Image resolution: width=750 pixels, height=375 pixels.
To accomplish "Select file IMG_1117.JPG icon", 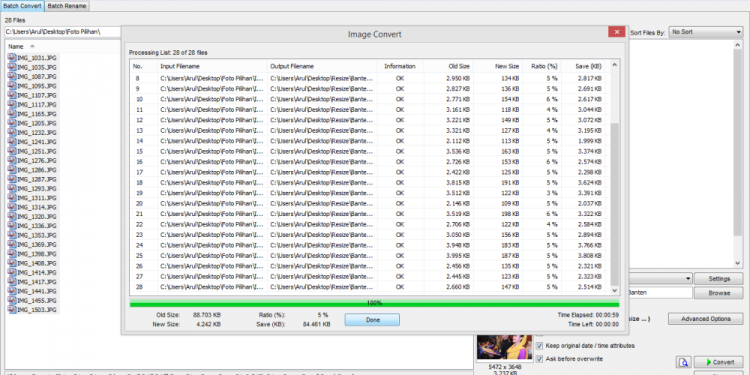I will click(12, 104).
